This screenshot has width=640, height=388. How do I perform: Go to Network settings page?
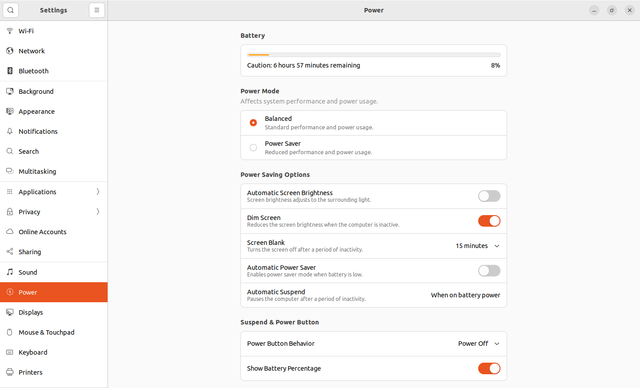[x=54, y=51]
